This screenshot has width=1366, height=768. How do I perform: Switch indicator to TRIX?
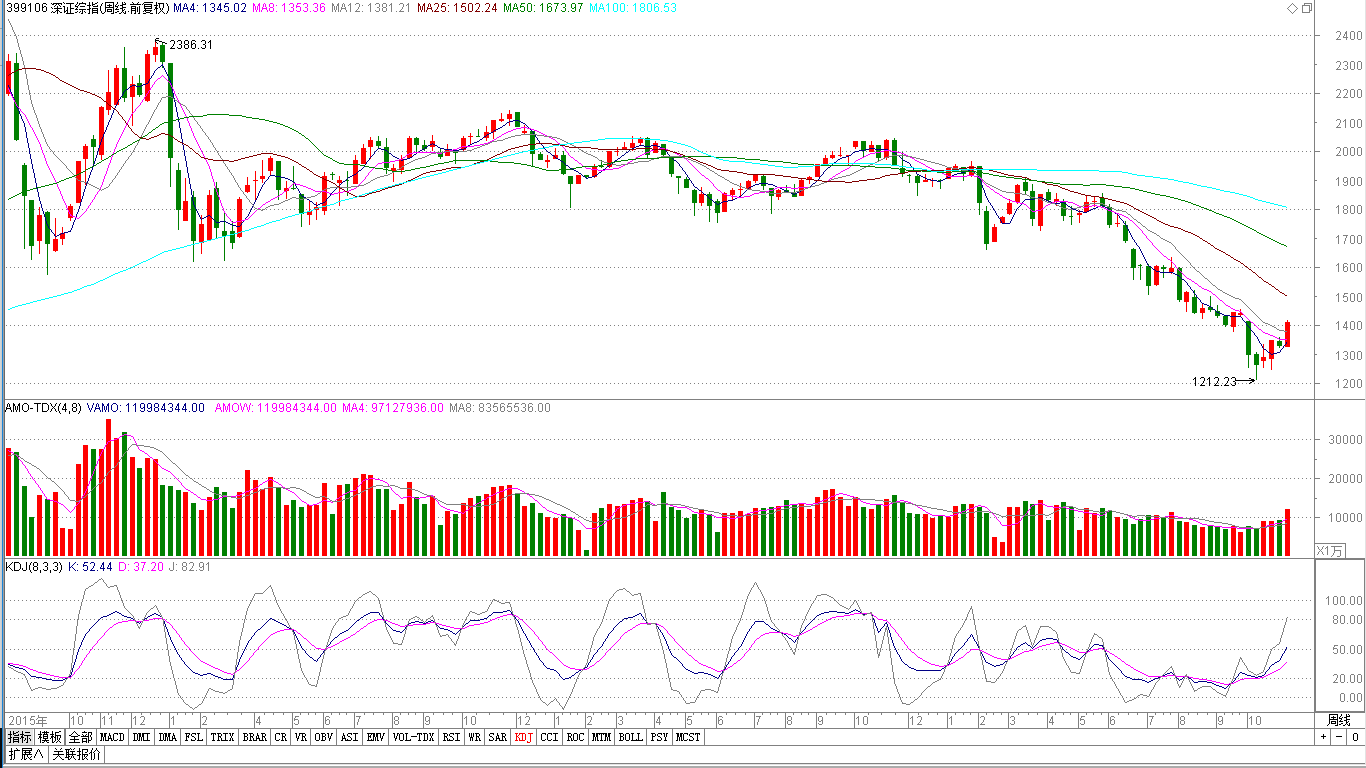click(x=223, y=737)
